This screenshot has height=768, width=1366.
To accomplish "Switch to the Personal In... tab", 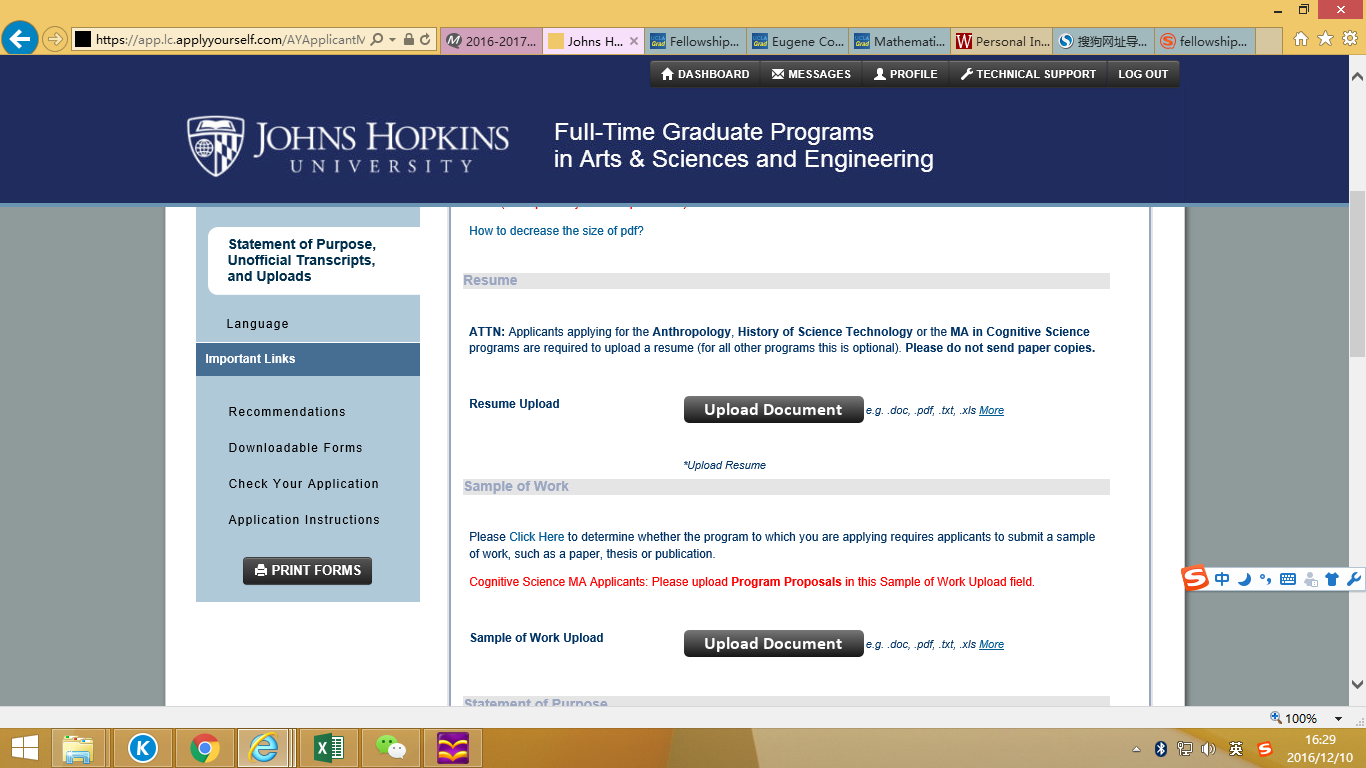I will [1002, 41].
